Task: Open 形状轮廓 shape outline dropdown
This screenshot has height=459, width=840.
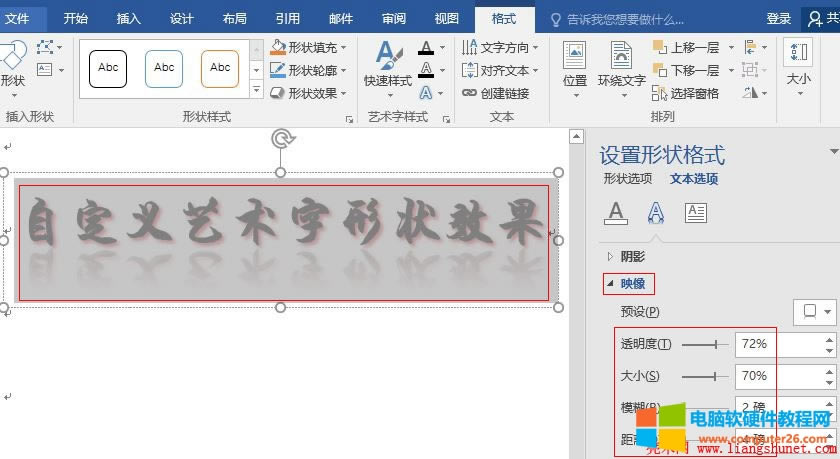Action: click(x=308, y=70)
